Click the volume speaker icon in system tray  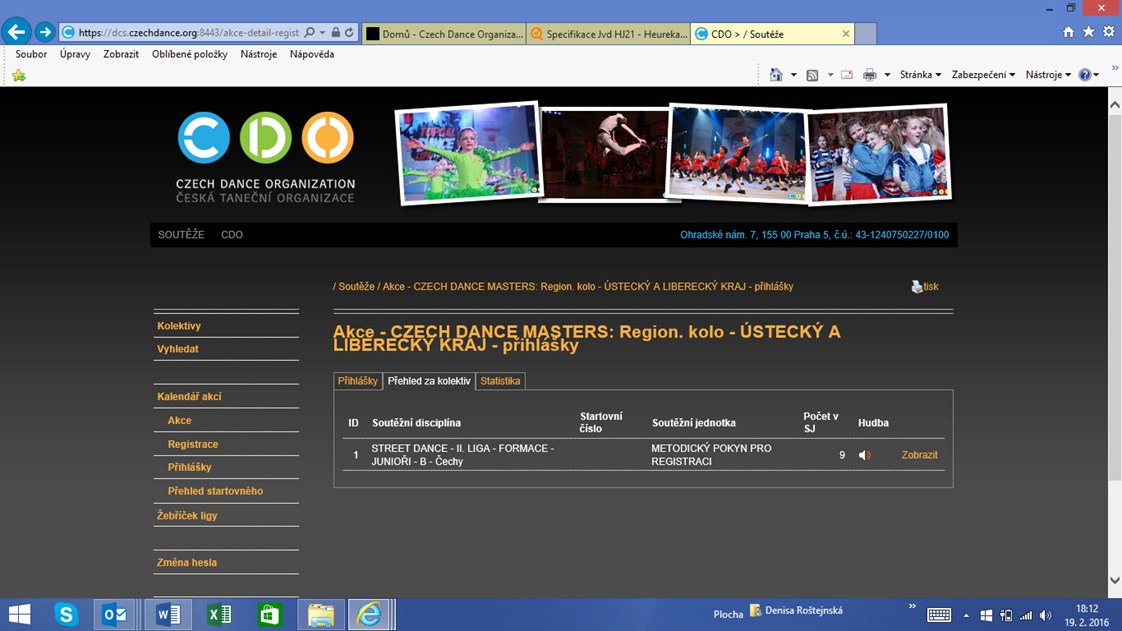tap(1045, 615)
